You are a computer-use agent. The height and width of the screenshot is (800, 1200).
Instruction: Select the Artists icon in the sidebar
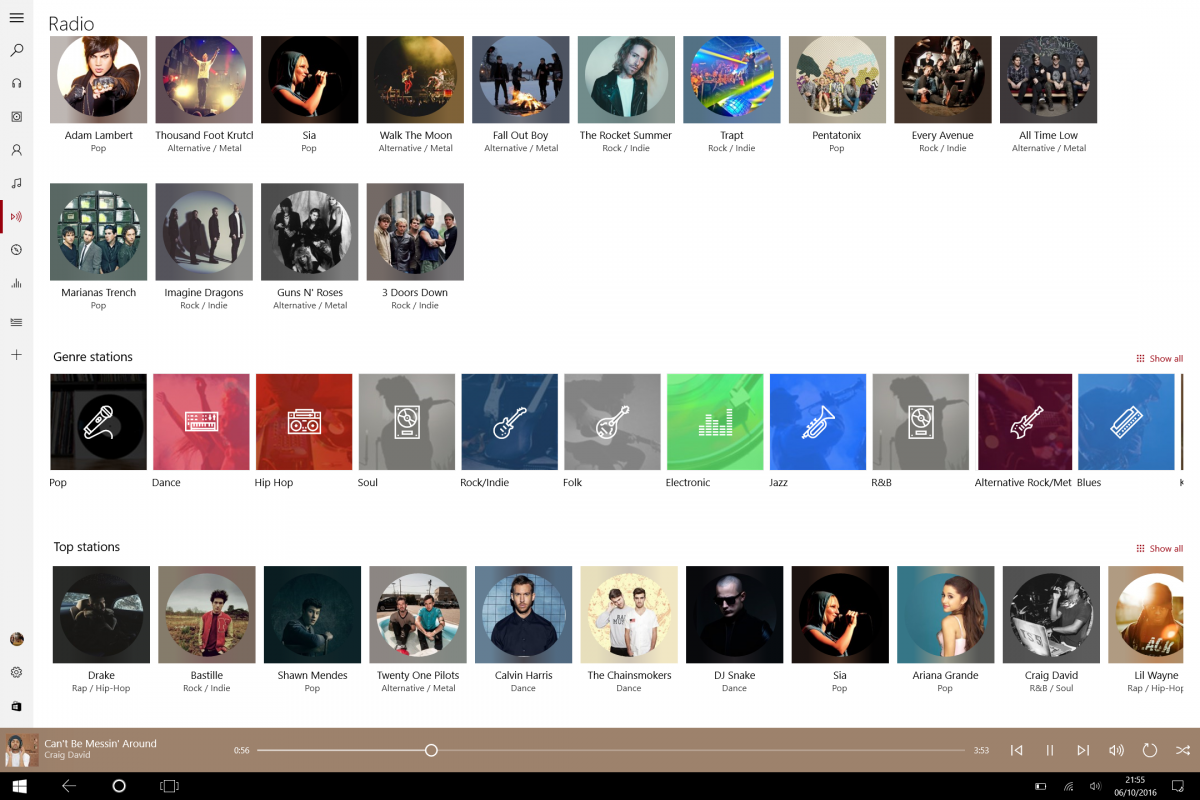pos(16,150)
